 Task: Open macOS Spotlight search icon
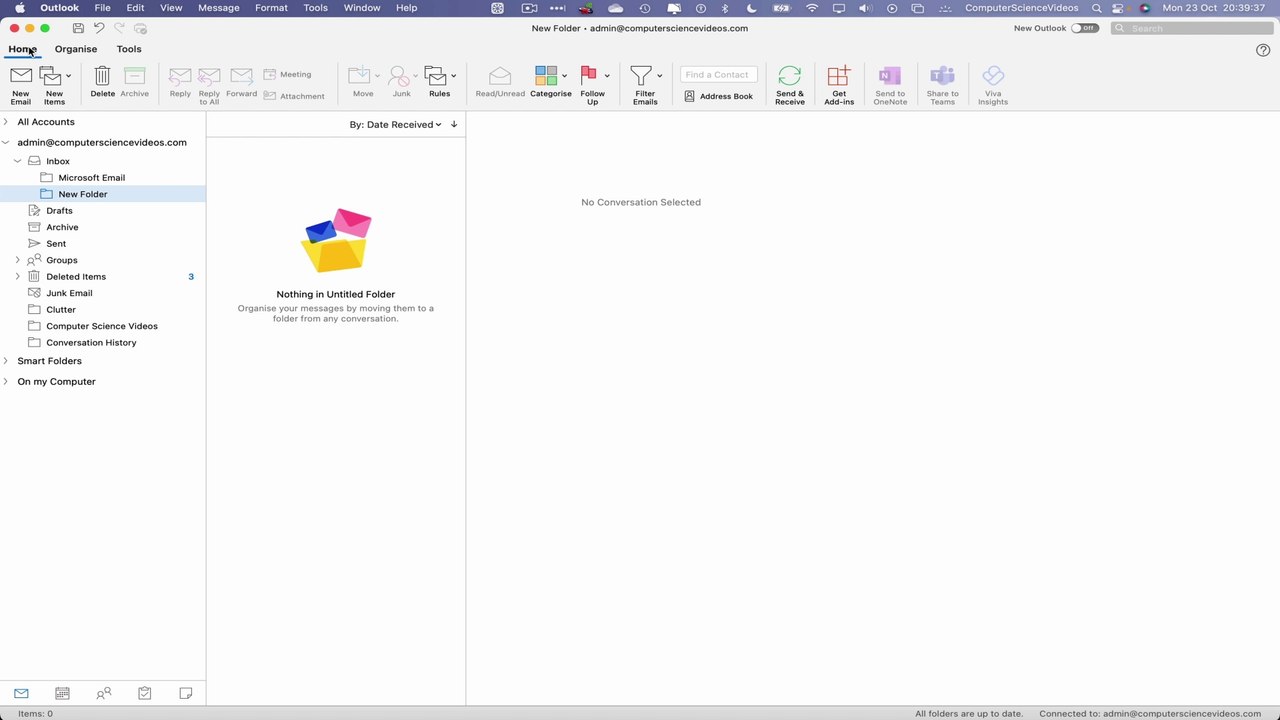click(1097, 8)
